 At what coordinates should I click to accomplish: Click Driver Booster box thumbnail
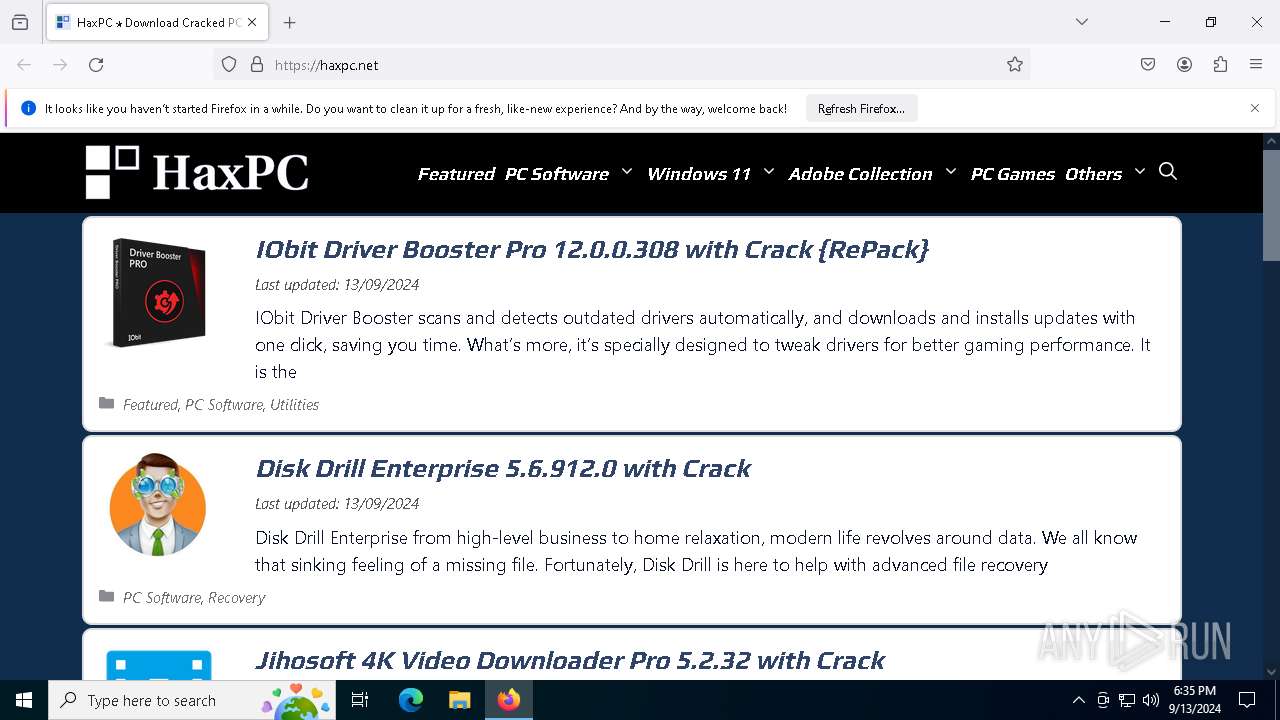tap(158, 292)
